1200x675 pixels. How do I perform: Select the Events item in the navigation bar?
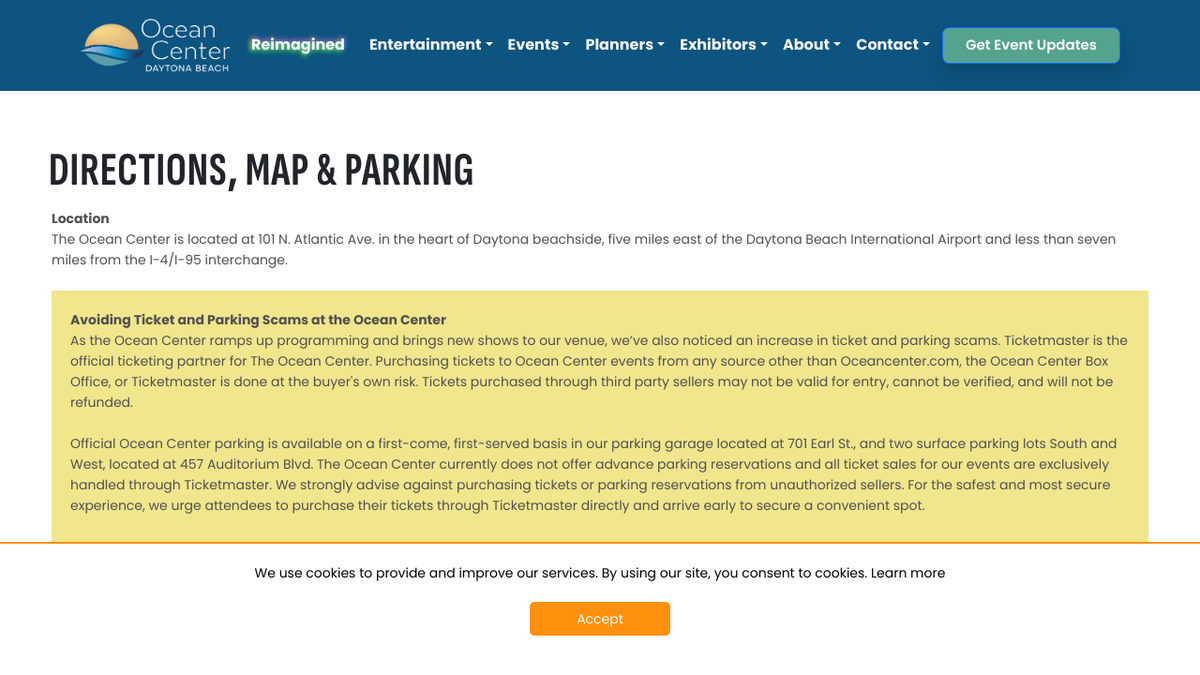(533, 45)
